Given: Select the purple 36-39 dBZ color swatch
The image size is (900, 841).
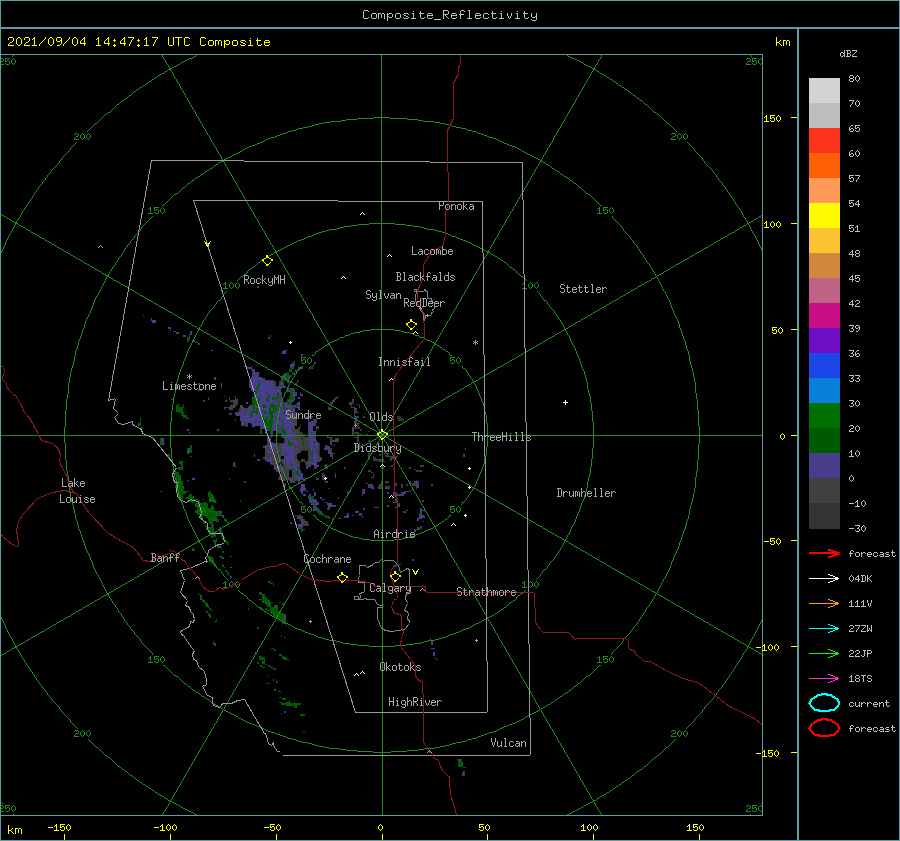Looking at the screenshot, I should pos(824,341).
